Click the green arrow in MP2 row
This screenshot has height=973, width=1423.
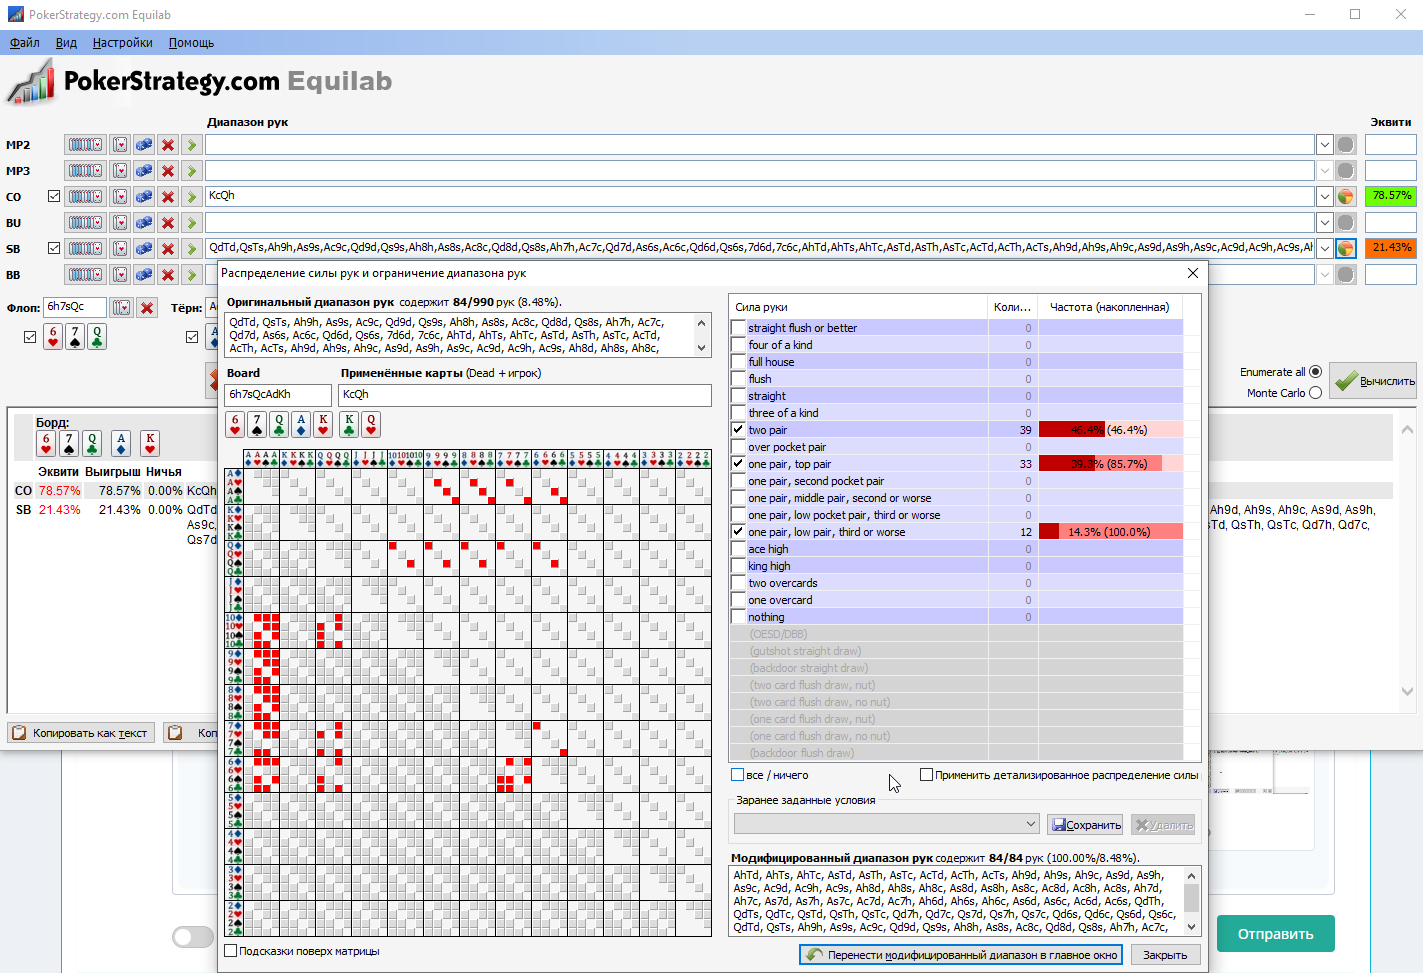pos(192,145)
